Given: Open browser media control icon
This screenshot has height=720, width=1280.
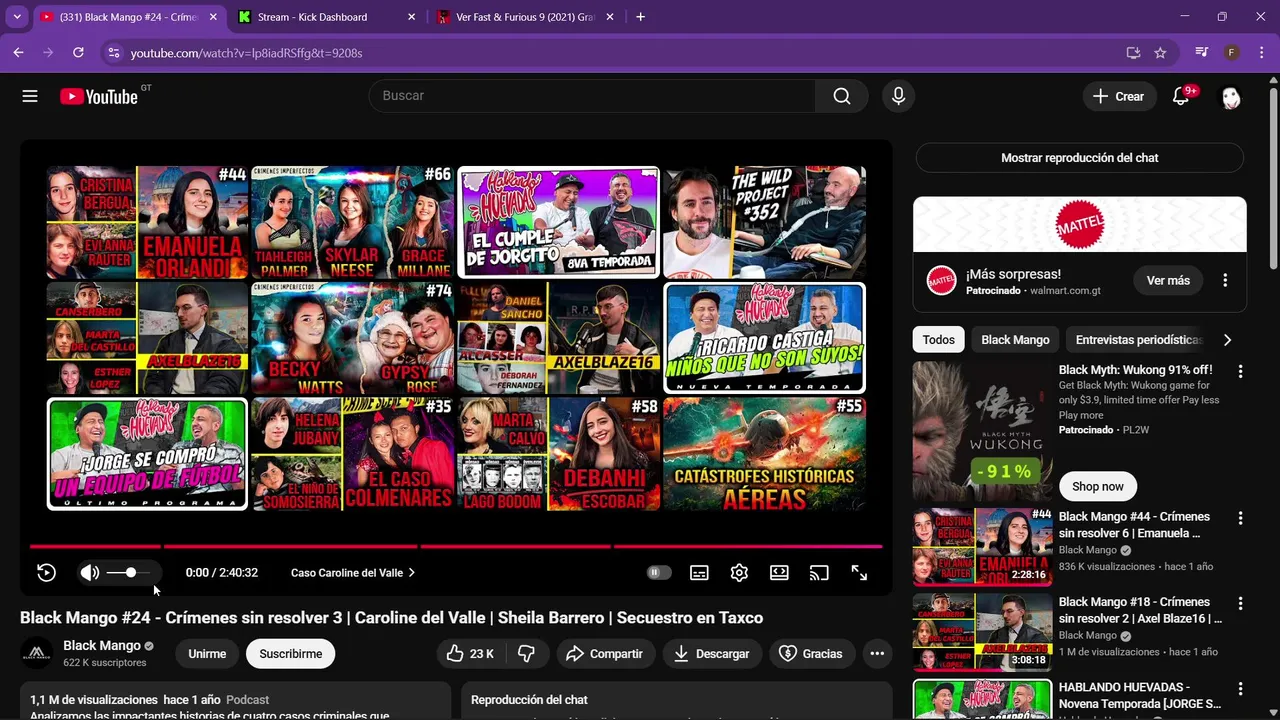Looking at the screenshot, I should coord(1202,53).
